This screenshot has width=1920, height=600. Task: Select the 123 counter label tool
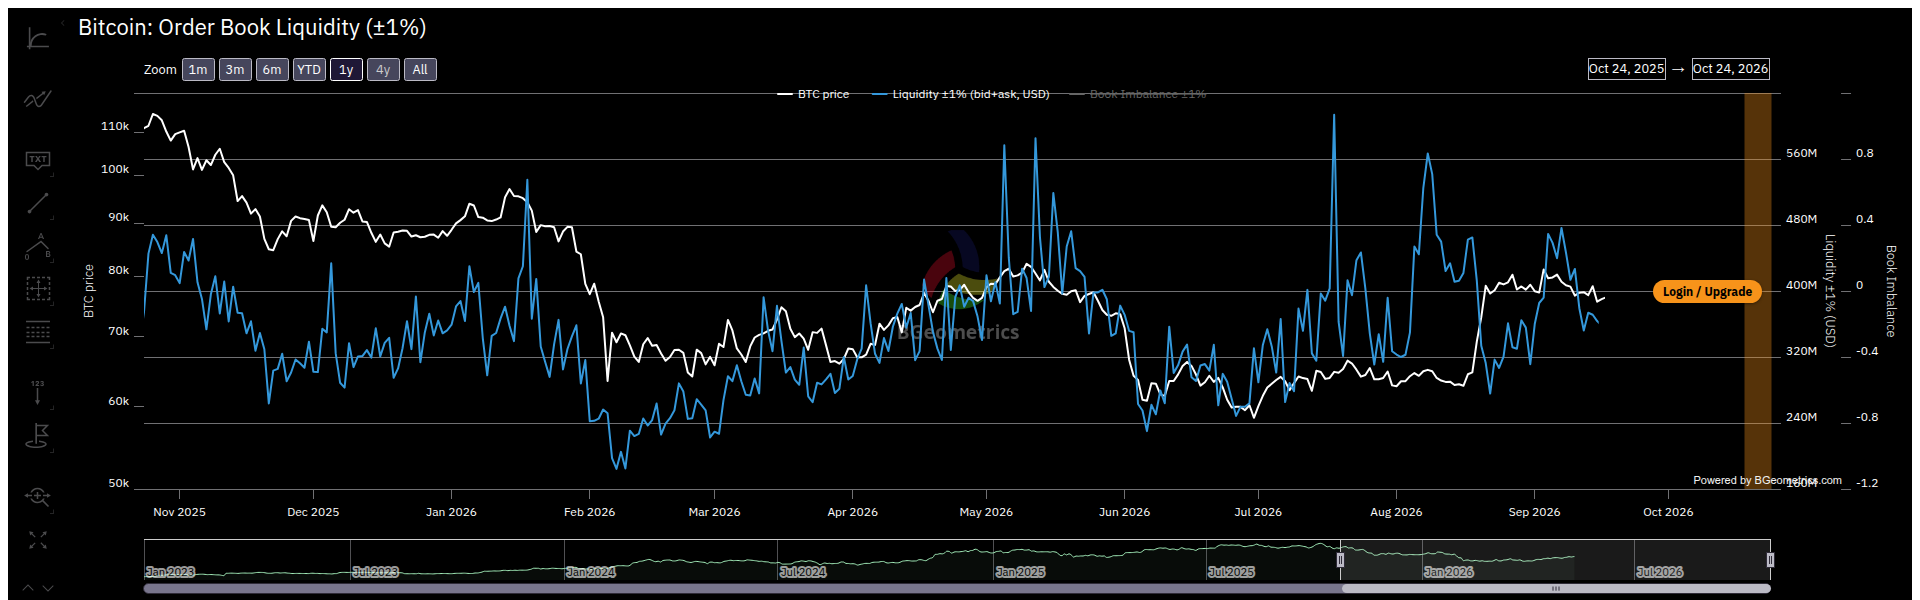[38, 392]
